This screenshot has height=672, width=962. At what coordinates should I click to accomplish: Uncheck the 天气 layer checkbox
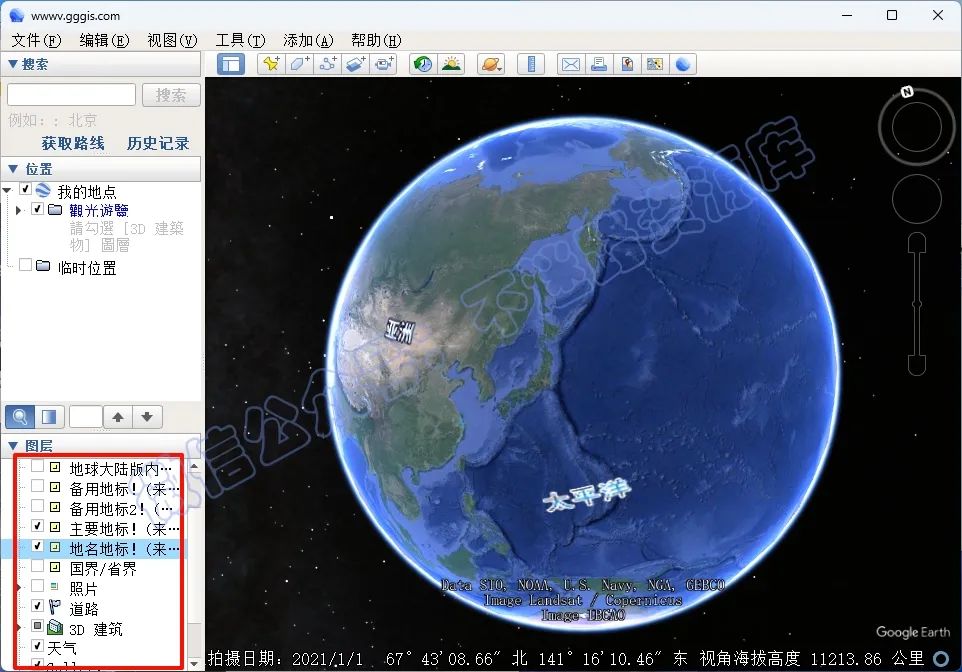pos(37,646)
